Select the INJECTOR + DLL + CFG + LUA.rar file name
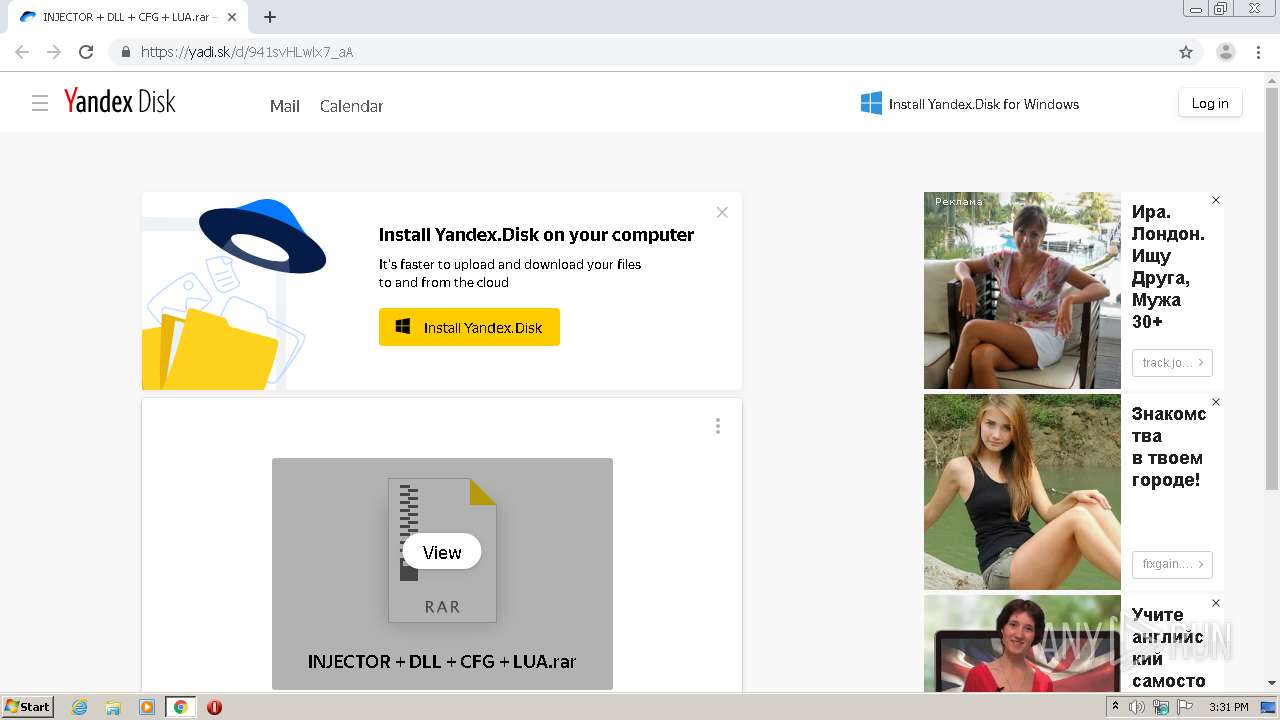 pyautogui.click(x=442, y=661)
